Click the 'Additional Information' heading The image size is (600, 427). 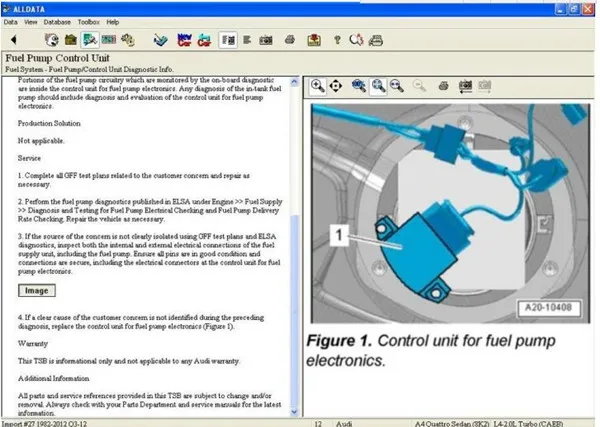[54, 378]
